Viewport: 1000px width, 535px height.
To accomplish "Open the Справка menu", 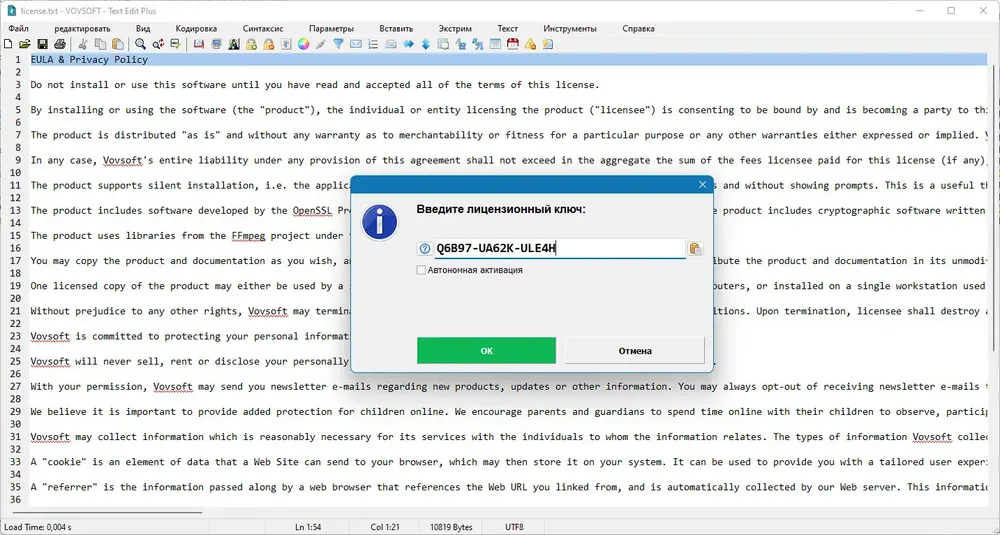I will click(x=638, y=29).
